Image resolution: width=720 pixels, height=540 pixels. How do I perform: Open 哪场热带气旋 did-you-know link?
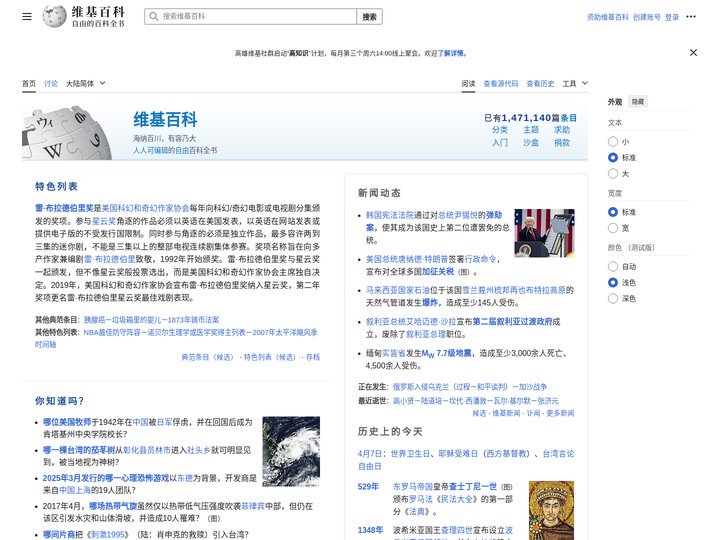click(x=113, y=506)
